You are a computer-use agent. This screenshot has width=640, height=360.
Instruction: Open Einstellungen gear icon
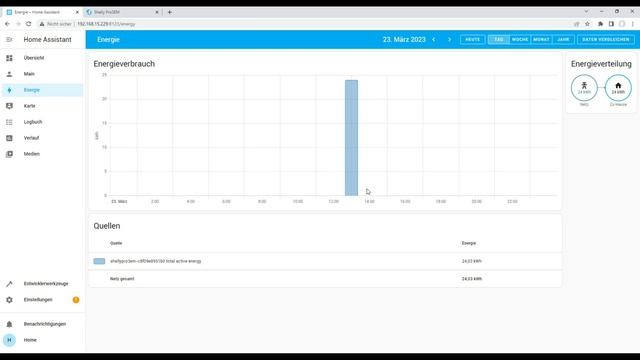pos(9,300)
